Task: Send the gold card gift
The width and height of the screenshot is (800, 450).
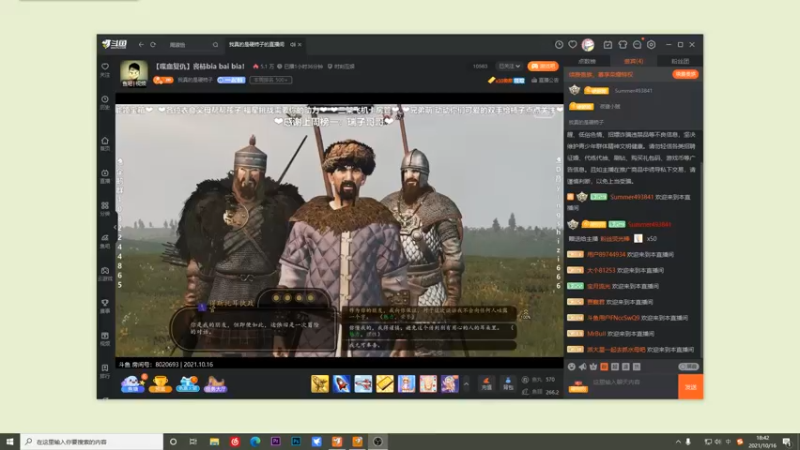Action: [x=385, y=384]
